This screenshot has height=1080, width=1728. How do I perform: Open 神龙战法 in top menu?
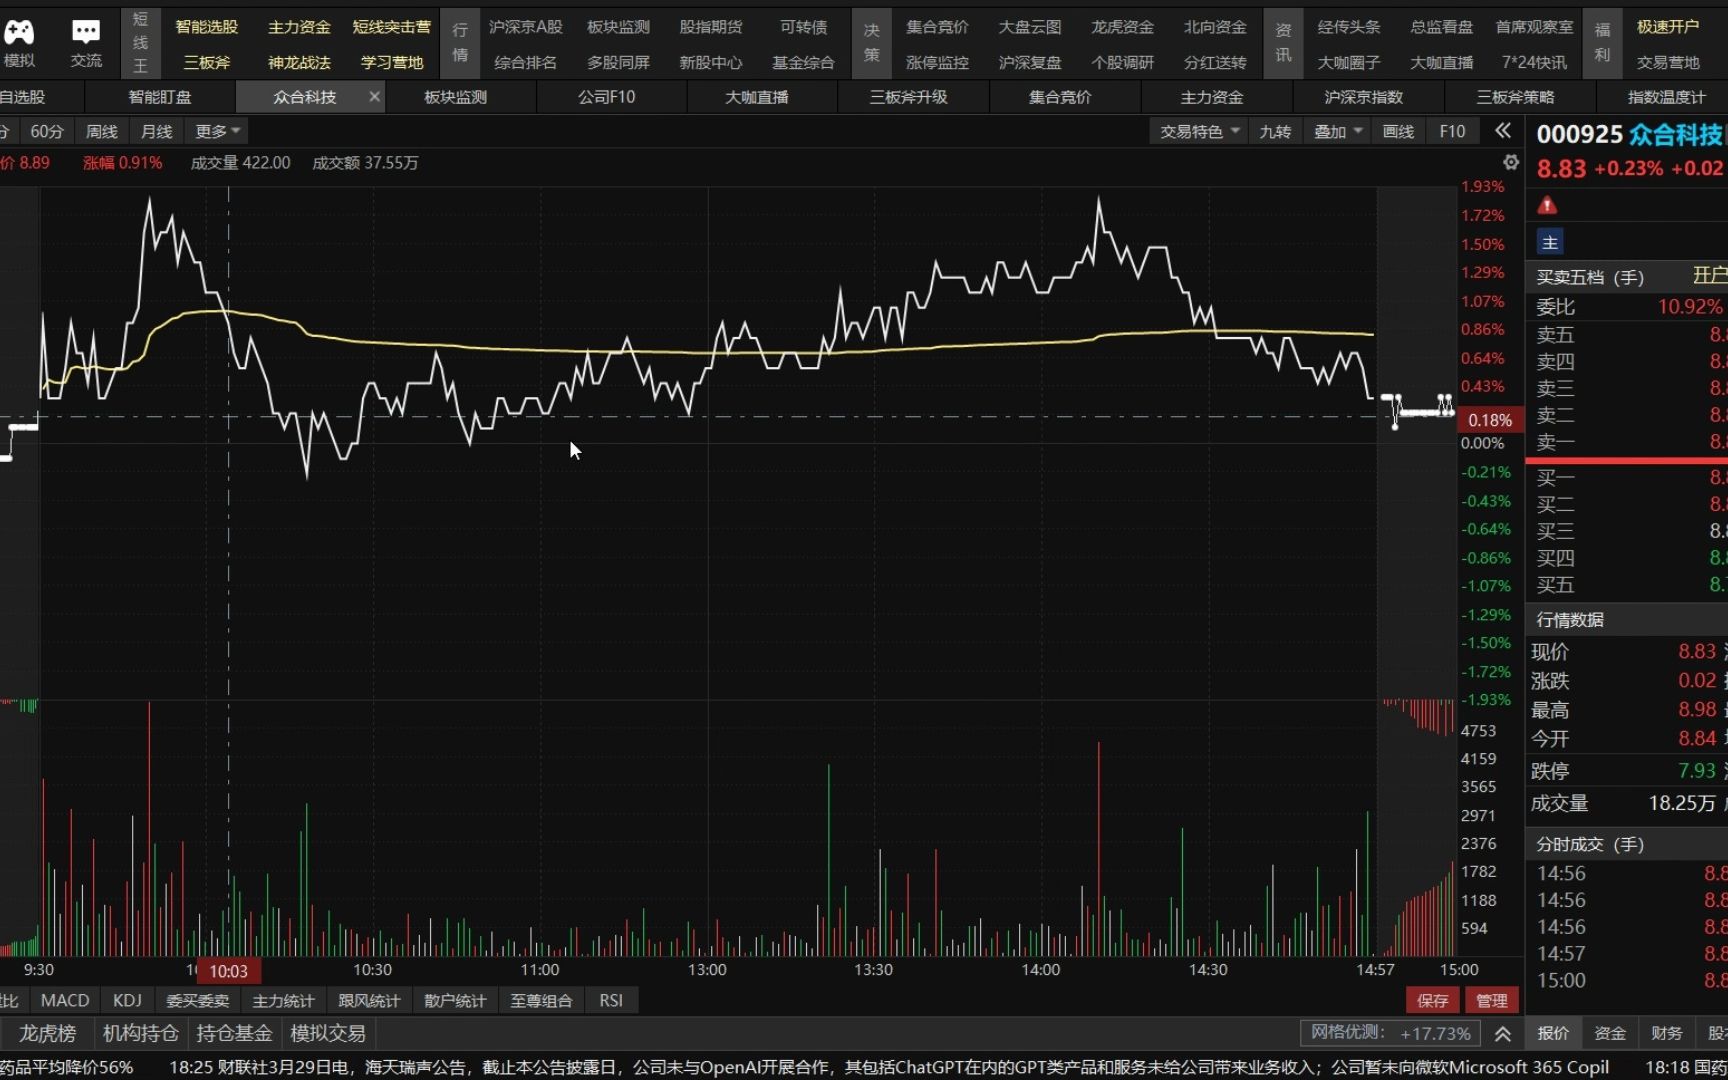click(299, 62)
